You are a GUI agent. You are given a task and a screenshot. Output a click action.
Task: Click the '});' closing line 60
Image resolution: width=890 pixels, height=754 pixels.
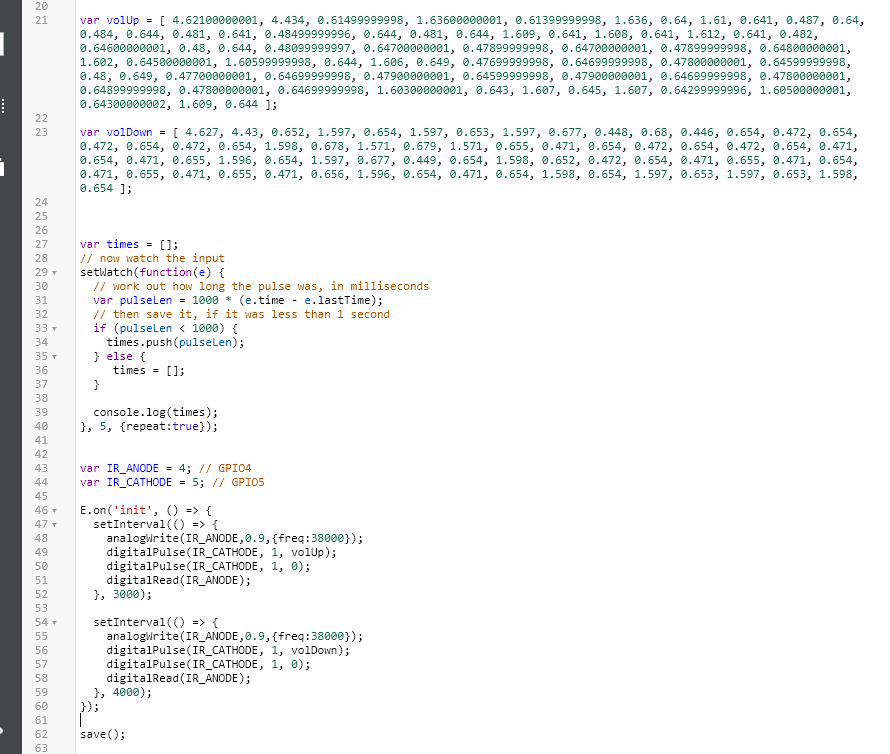click(90, 706)
